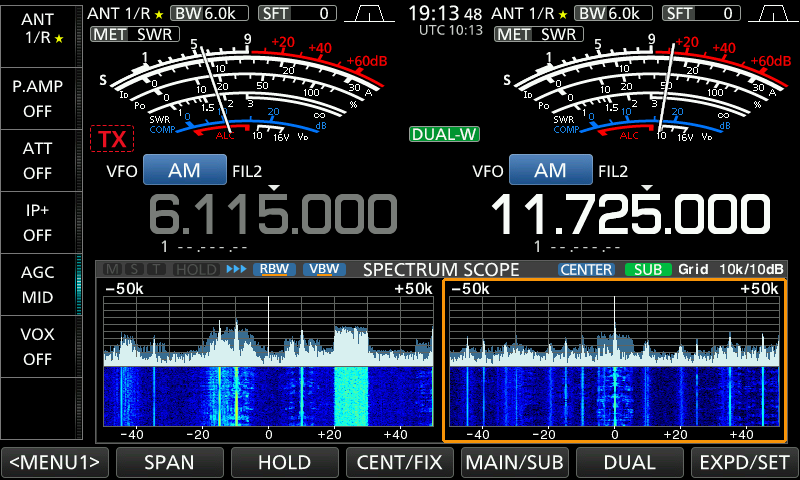Select the main band AM mode button
The height and width of the screenshot is (480, 800).
[x=185, y=170]
